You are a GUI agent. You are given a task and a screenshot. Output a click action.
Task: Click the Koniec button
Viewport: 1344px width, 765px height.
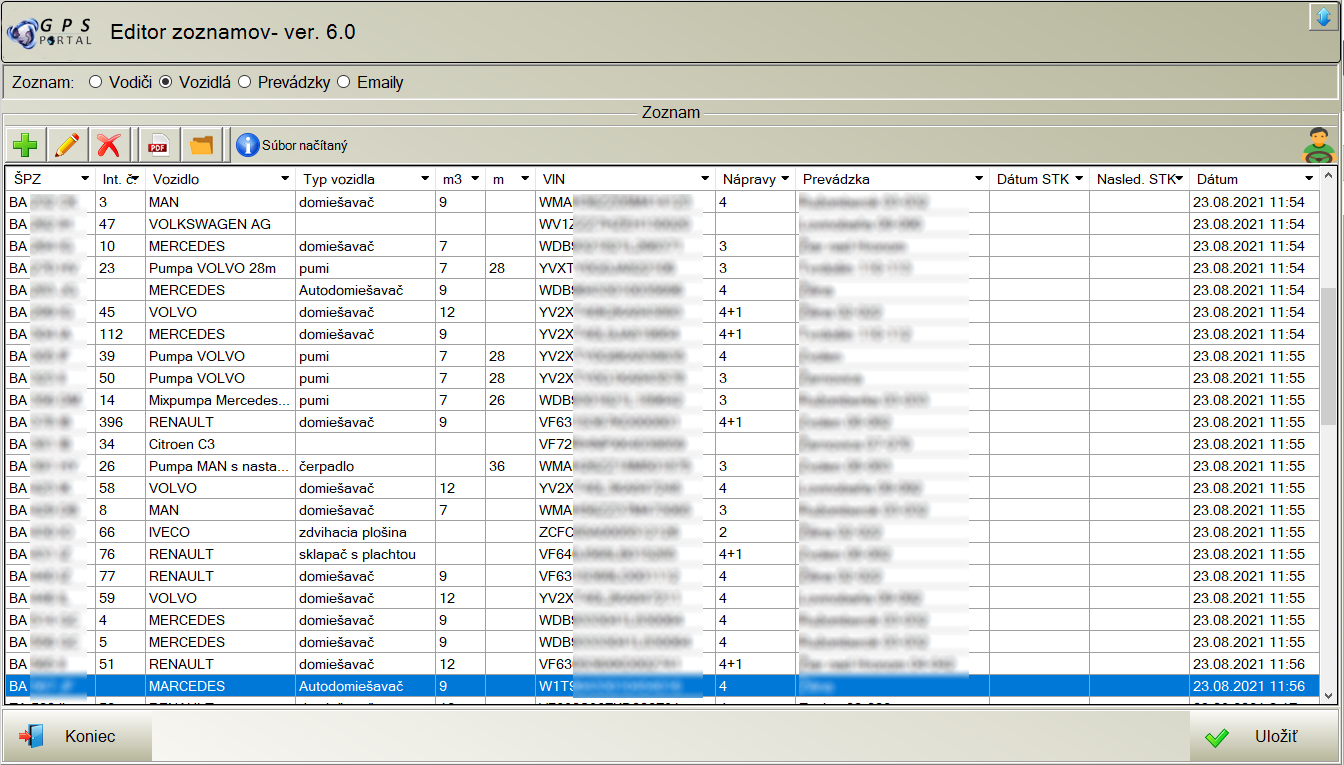point(77,737)
